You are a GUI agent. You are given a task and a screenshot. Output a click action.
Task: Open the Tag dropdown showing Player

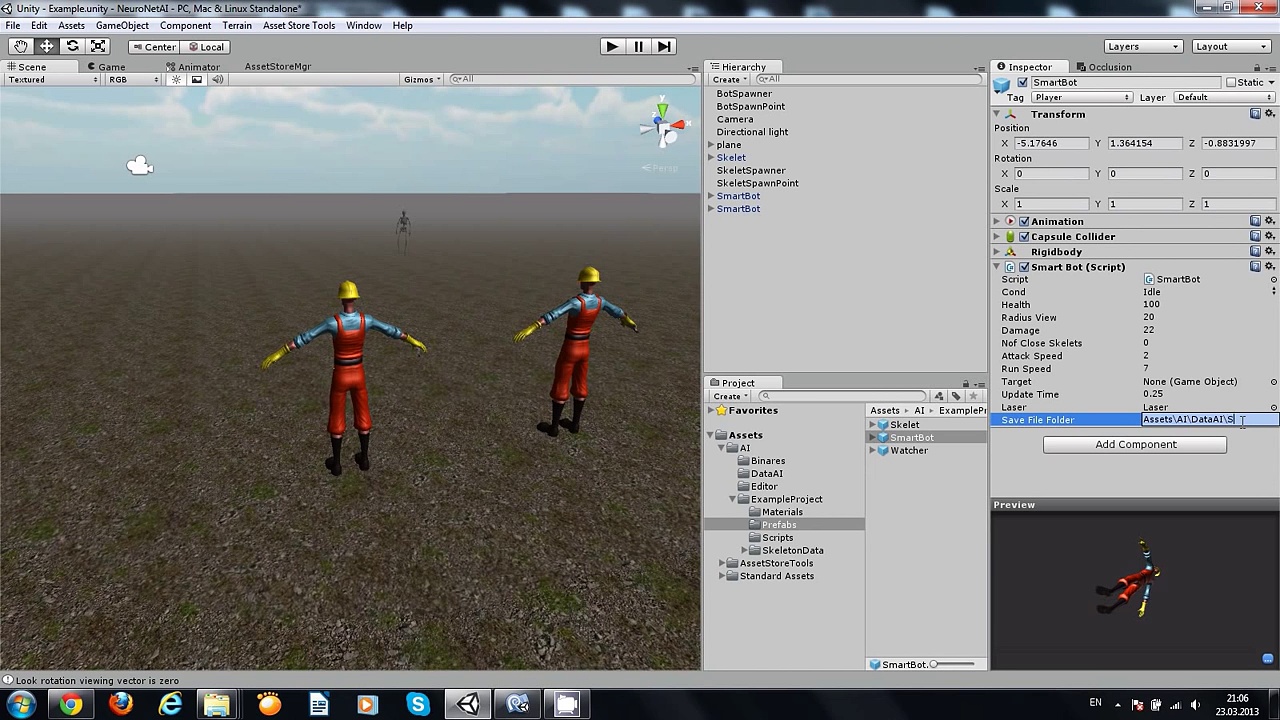pos(1082,97)
